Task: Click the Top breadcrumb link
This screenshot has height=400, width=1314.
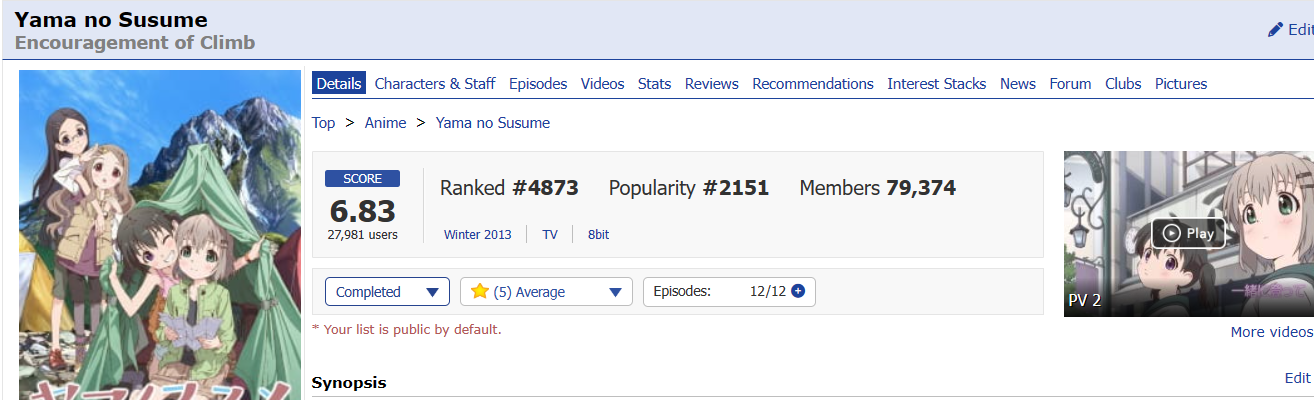Action: [x=323, y=123]
